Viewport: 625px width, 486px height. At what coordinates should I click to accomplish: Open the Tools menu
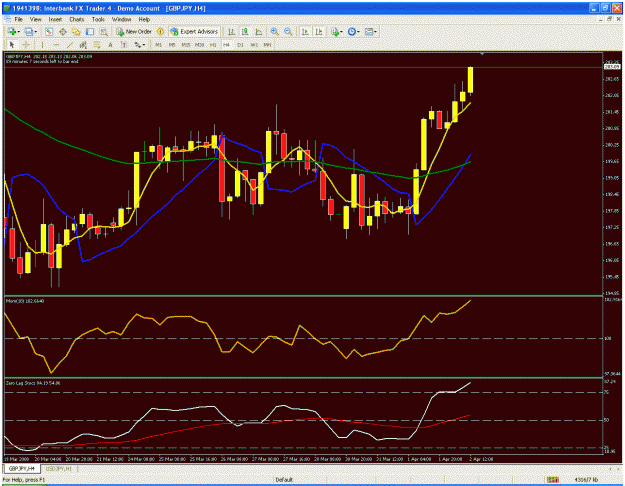(98, 19)
